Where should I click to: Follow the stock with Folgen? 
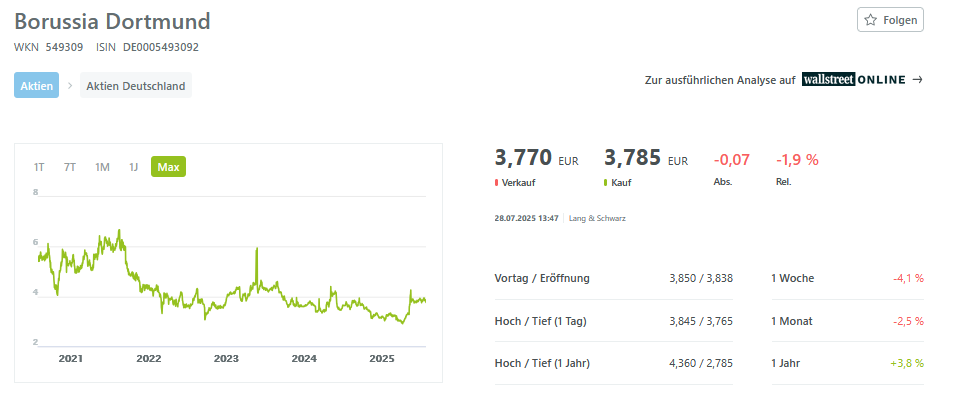coord(890,20)
